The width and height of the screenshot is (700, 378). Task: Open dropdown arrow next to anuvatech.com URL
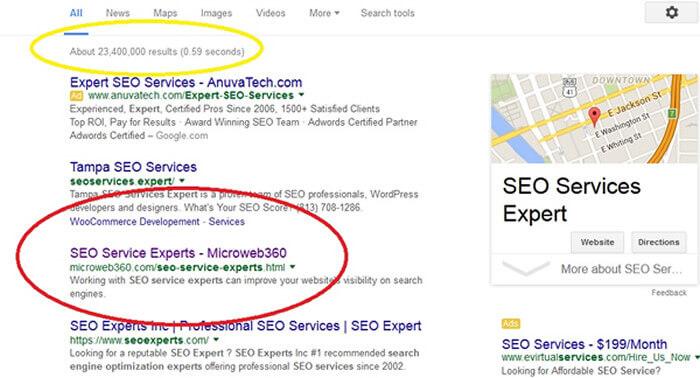[301, 95]
